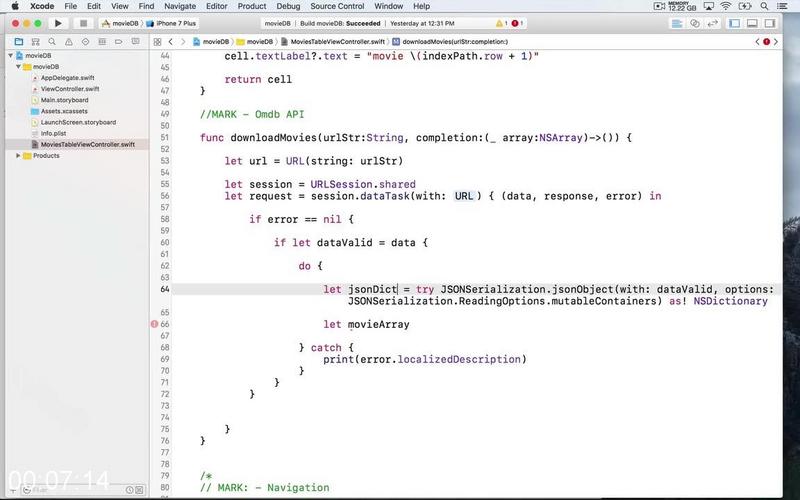Viewport: 800px width, 500px height.
Task: Switch to the Version editor
Action: click(x=712, y=23)
